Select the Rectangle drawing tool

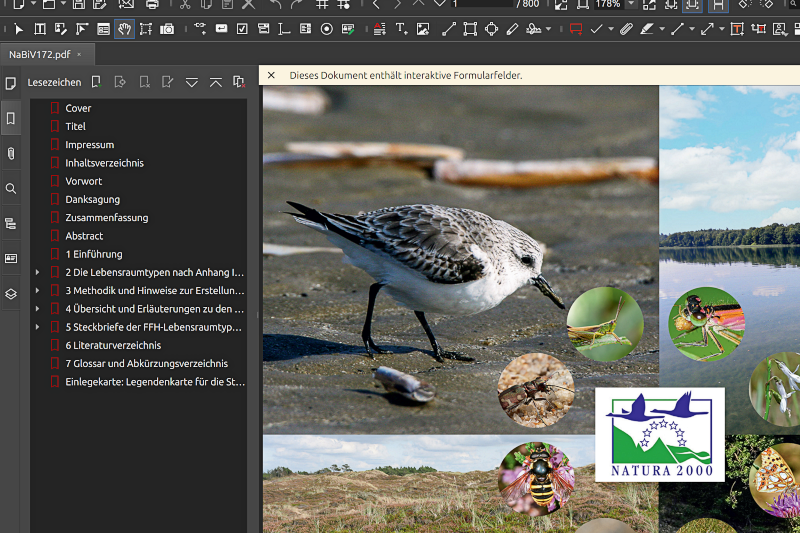(470, 29)
